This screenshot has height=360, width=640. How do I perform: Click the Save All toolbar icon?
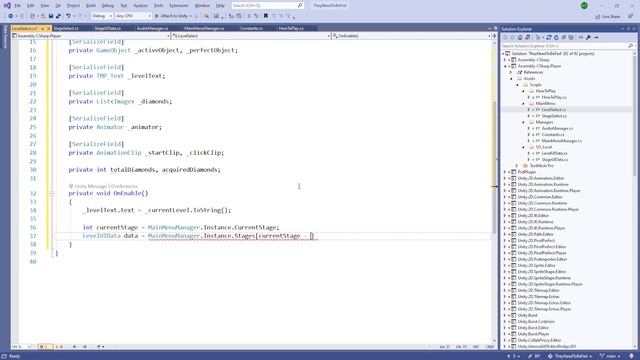point(58,16)
